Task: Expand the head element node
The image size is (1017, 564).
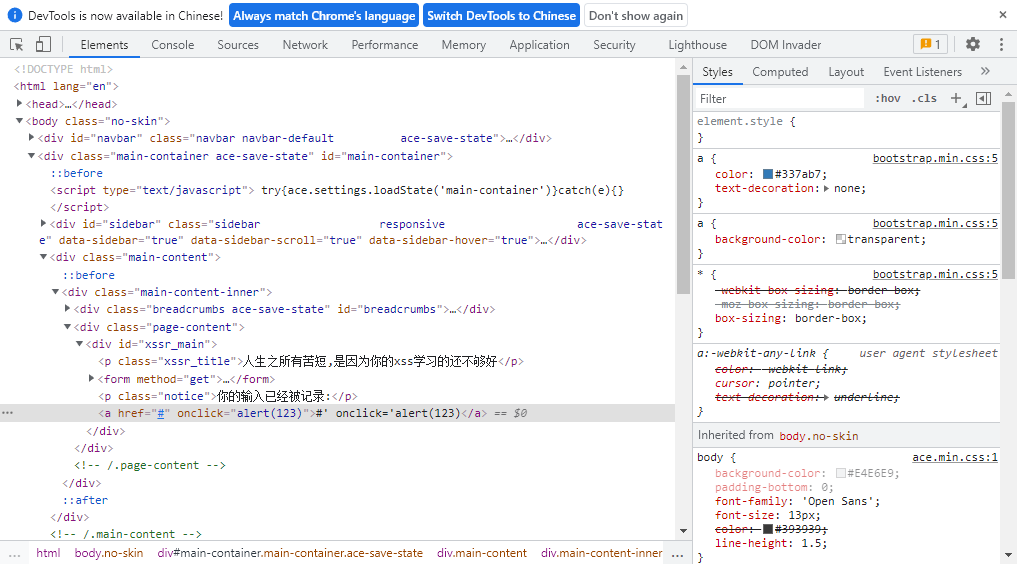Action: click(x=20, y=104)
